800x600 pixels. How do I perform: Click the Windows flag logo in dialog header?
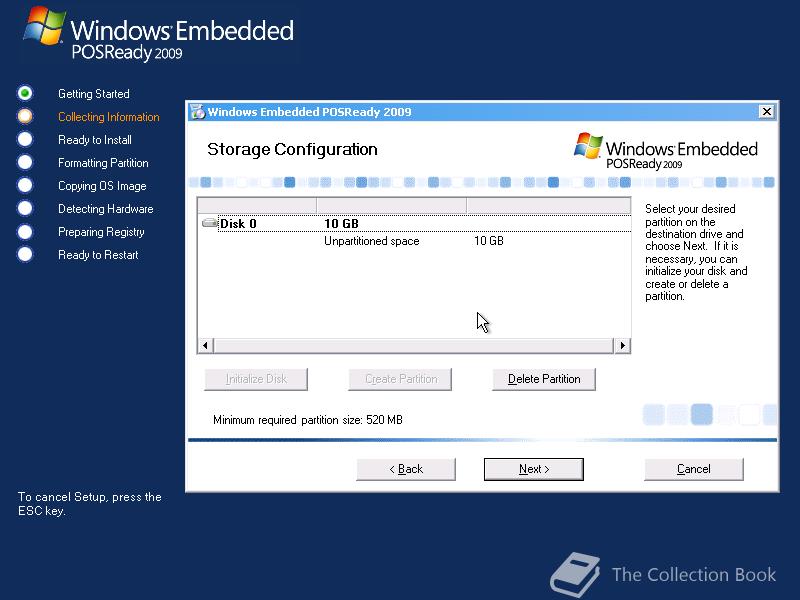588,145
